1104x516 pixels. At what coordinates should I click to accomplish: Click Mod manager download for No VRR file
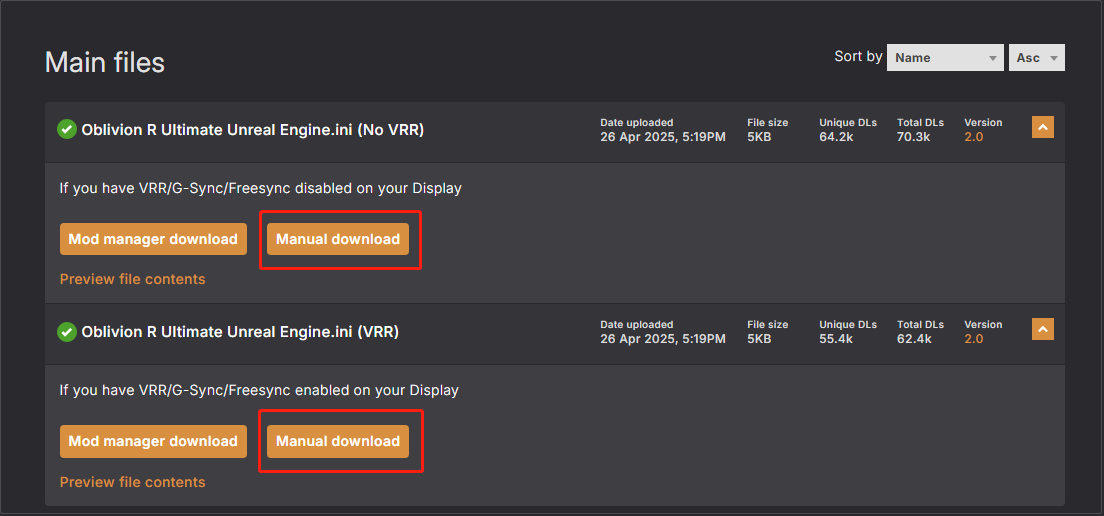click(153, 239)
